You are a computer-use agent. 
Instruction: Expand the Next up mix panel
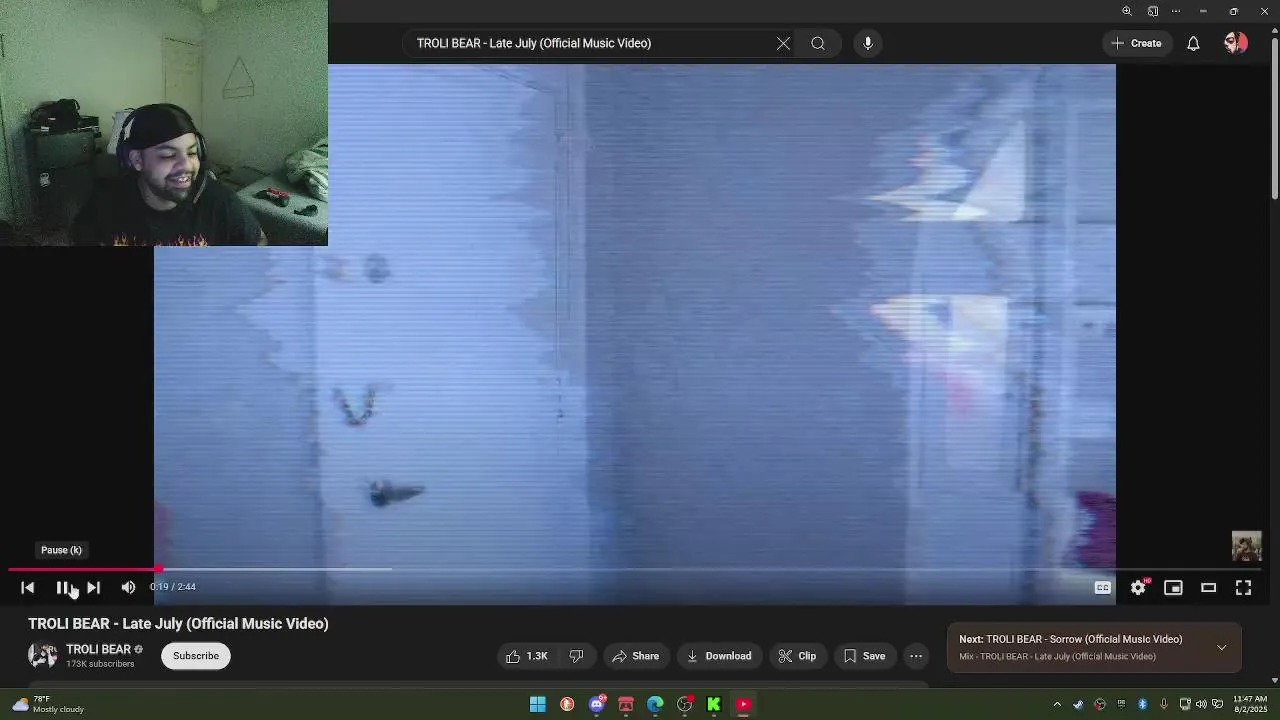(x=1221, y=648)
